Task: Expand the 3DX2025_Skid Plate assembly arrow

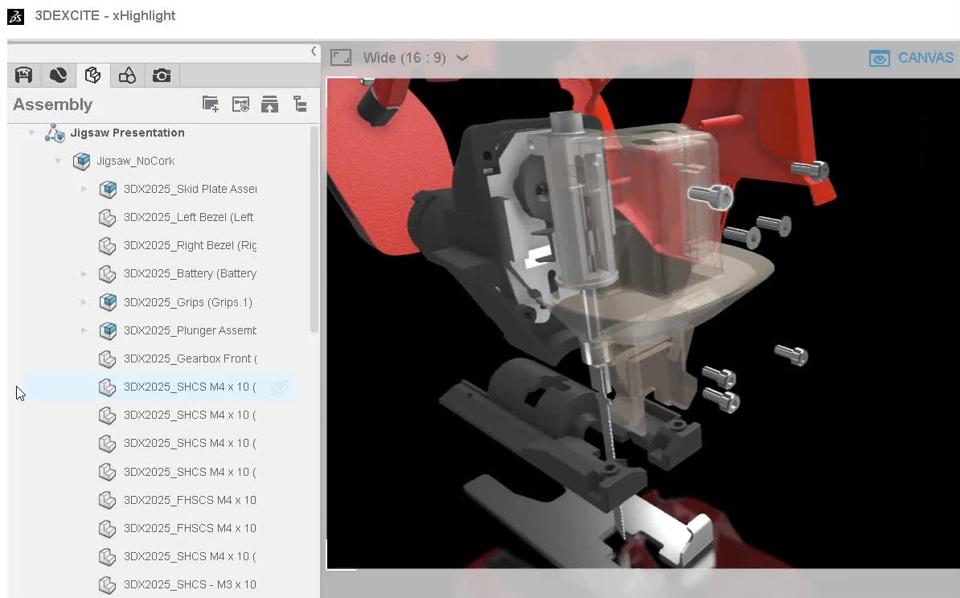Action: 84,189
